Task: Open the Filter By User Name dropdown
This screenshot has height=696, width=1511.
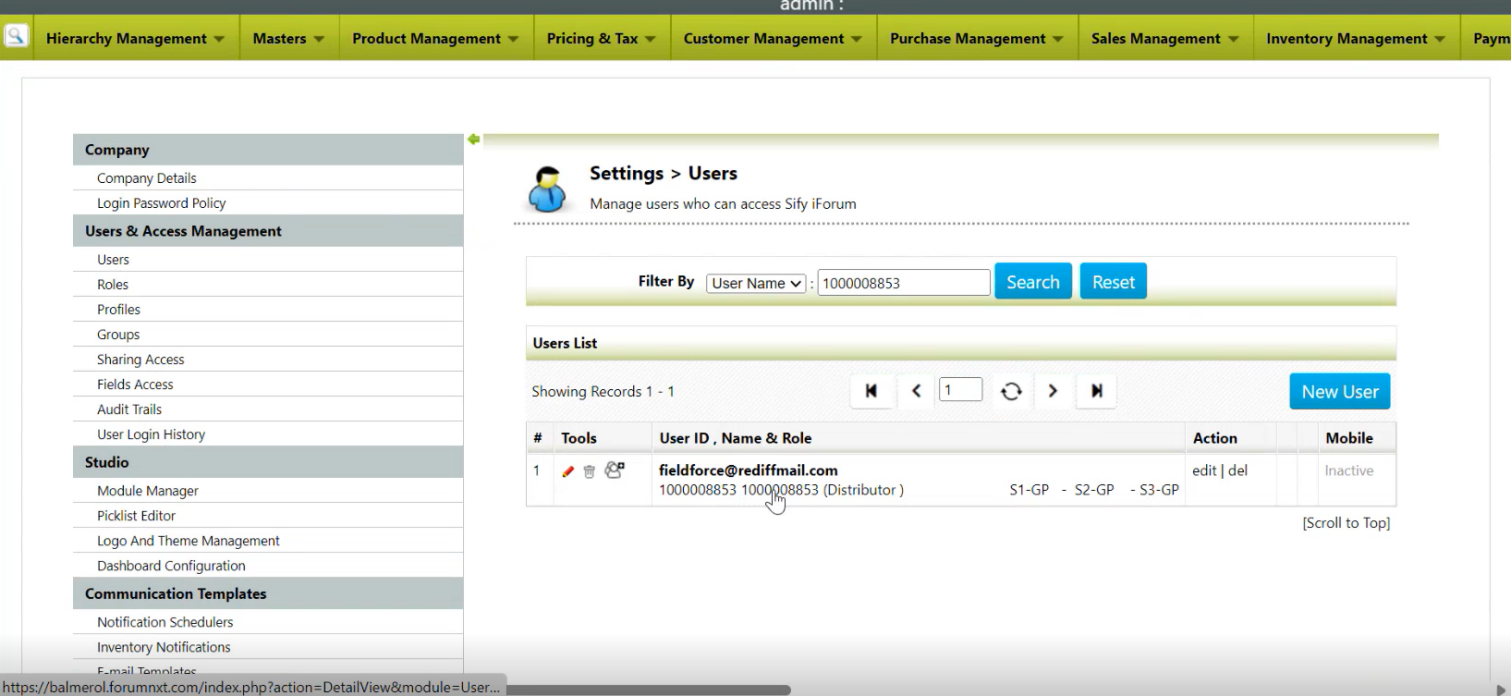Action: (756, 283)
